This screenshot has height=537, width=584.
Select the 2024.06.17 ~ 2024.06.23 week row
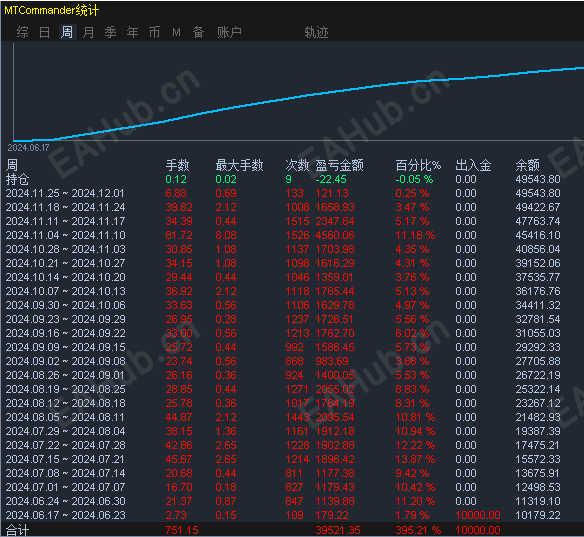click(283, 515)
